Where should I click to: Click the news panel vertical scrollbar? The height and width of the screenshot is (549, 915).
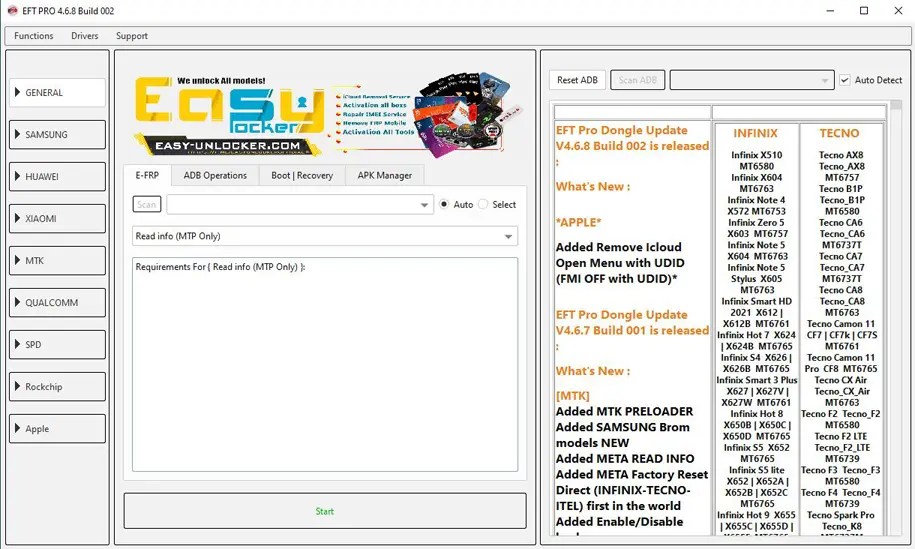(895, 318)
